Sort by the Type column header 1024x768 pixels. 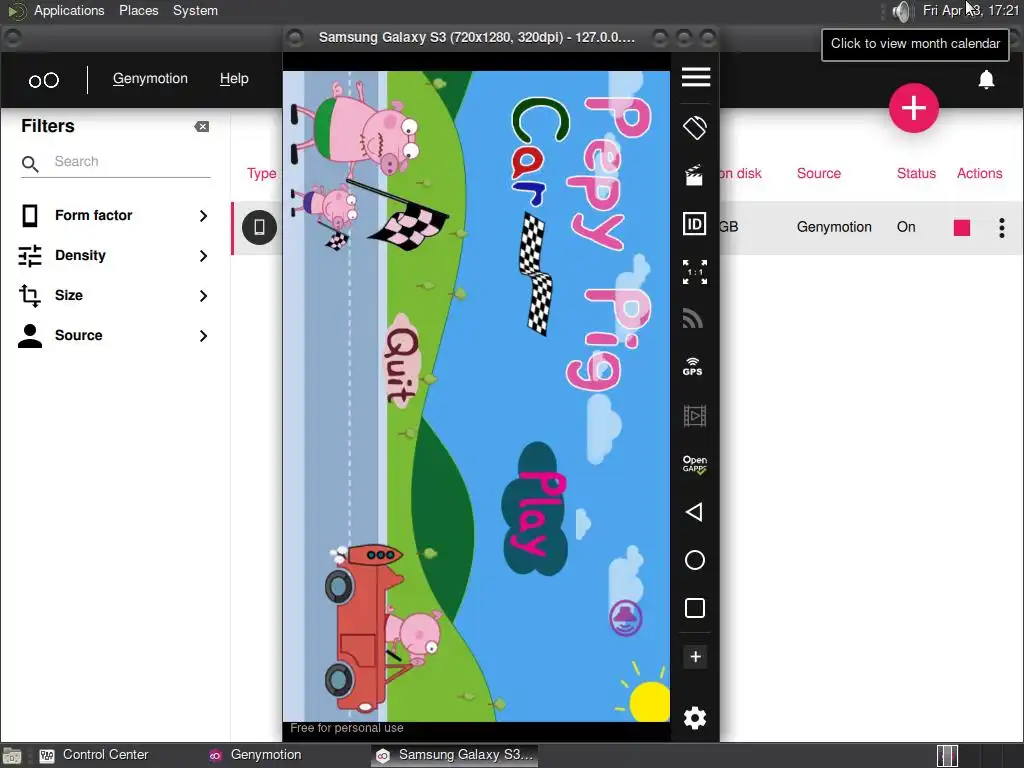coord(261,173)
